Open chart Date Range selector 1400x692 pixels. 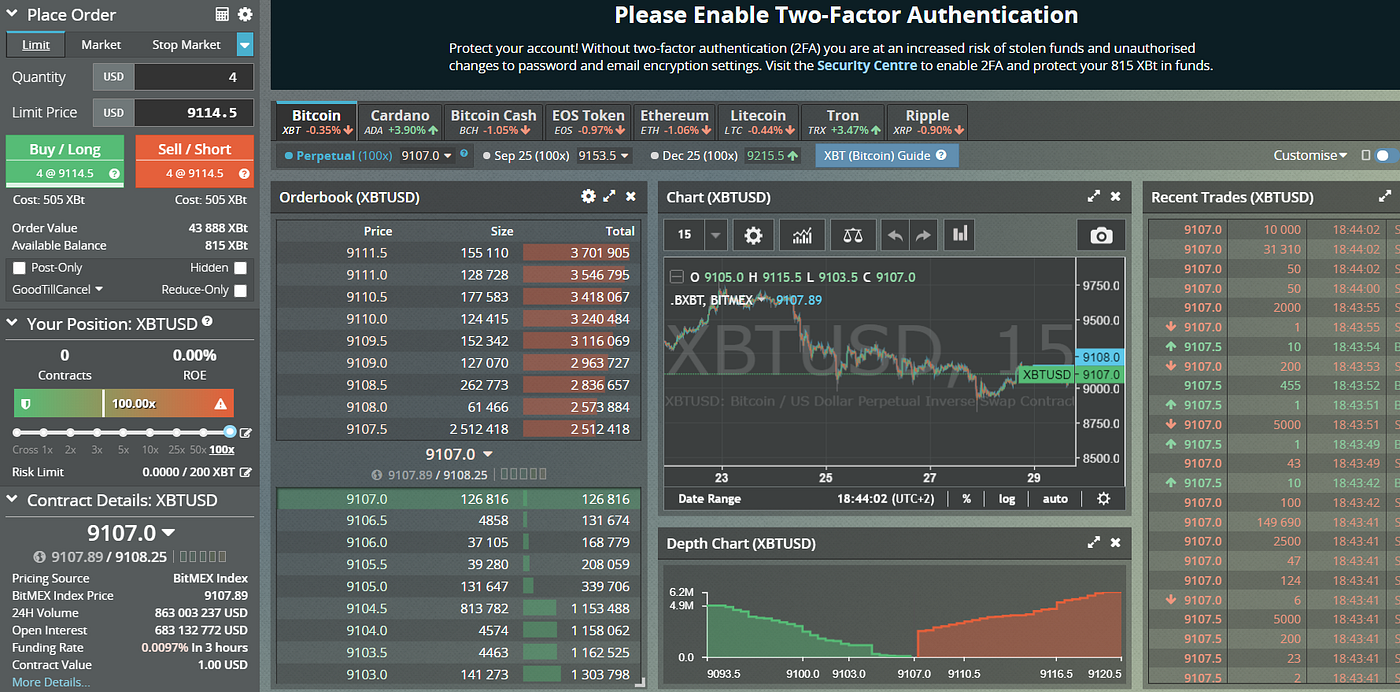(x=710, y=498)
